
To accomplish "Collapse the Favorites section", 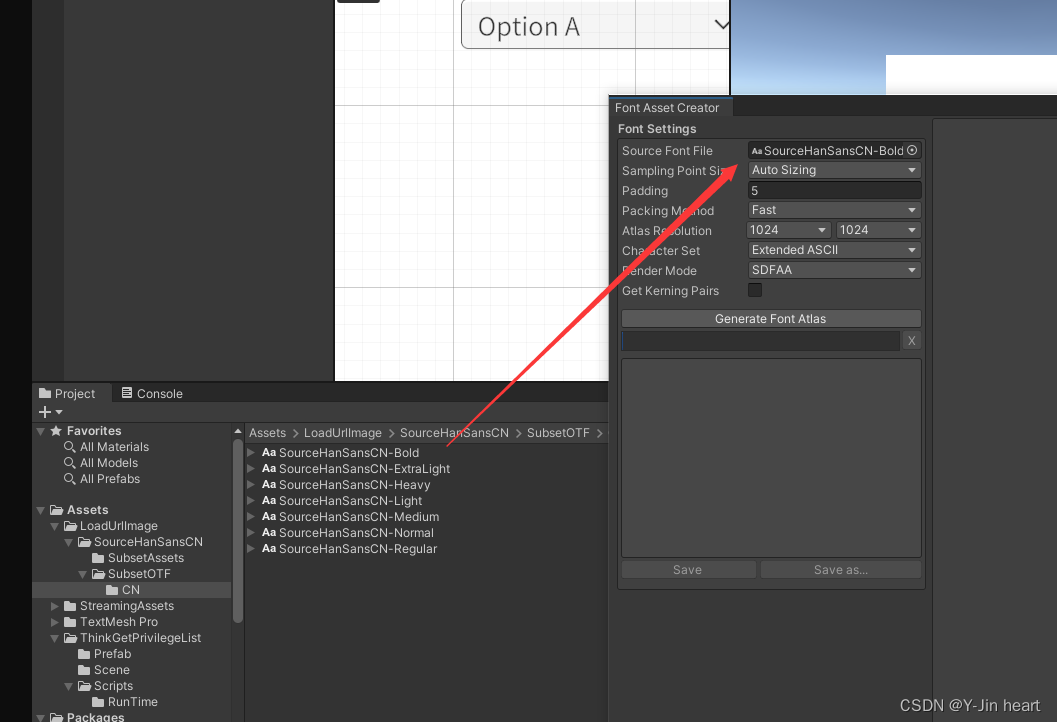I will click(x=41, y=431).
